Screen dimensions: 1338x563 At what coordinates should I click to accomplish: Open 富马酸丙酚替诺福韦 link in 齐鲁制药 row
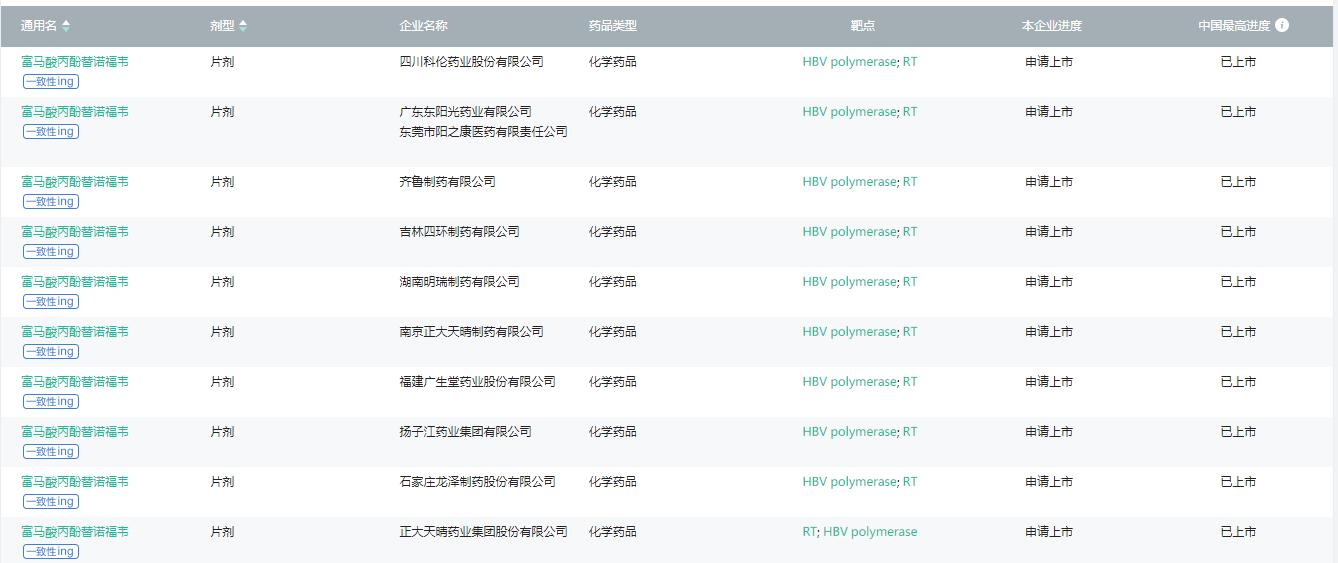[75, 182]
